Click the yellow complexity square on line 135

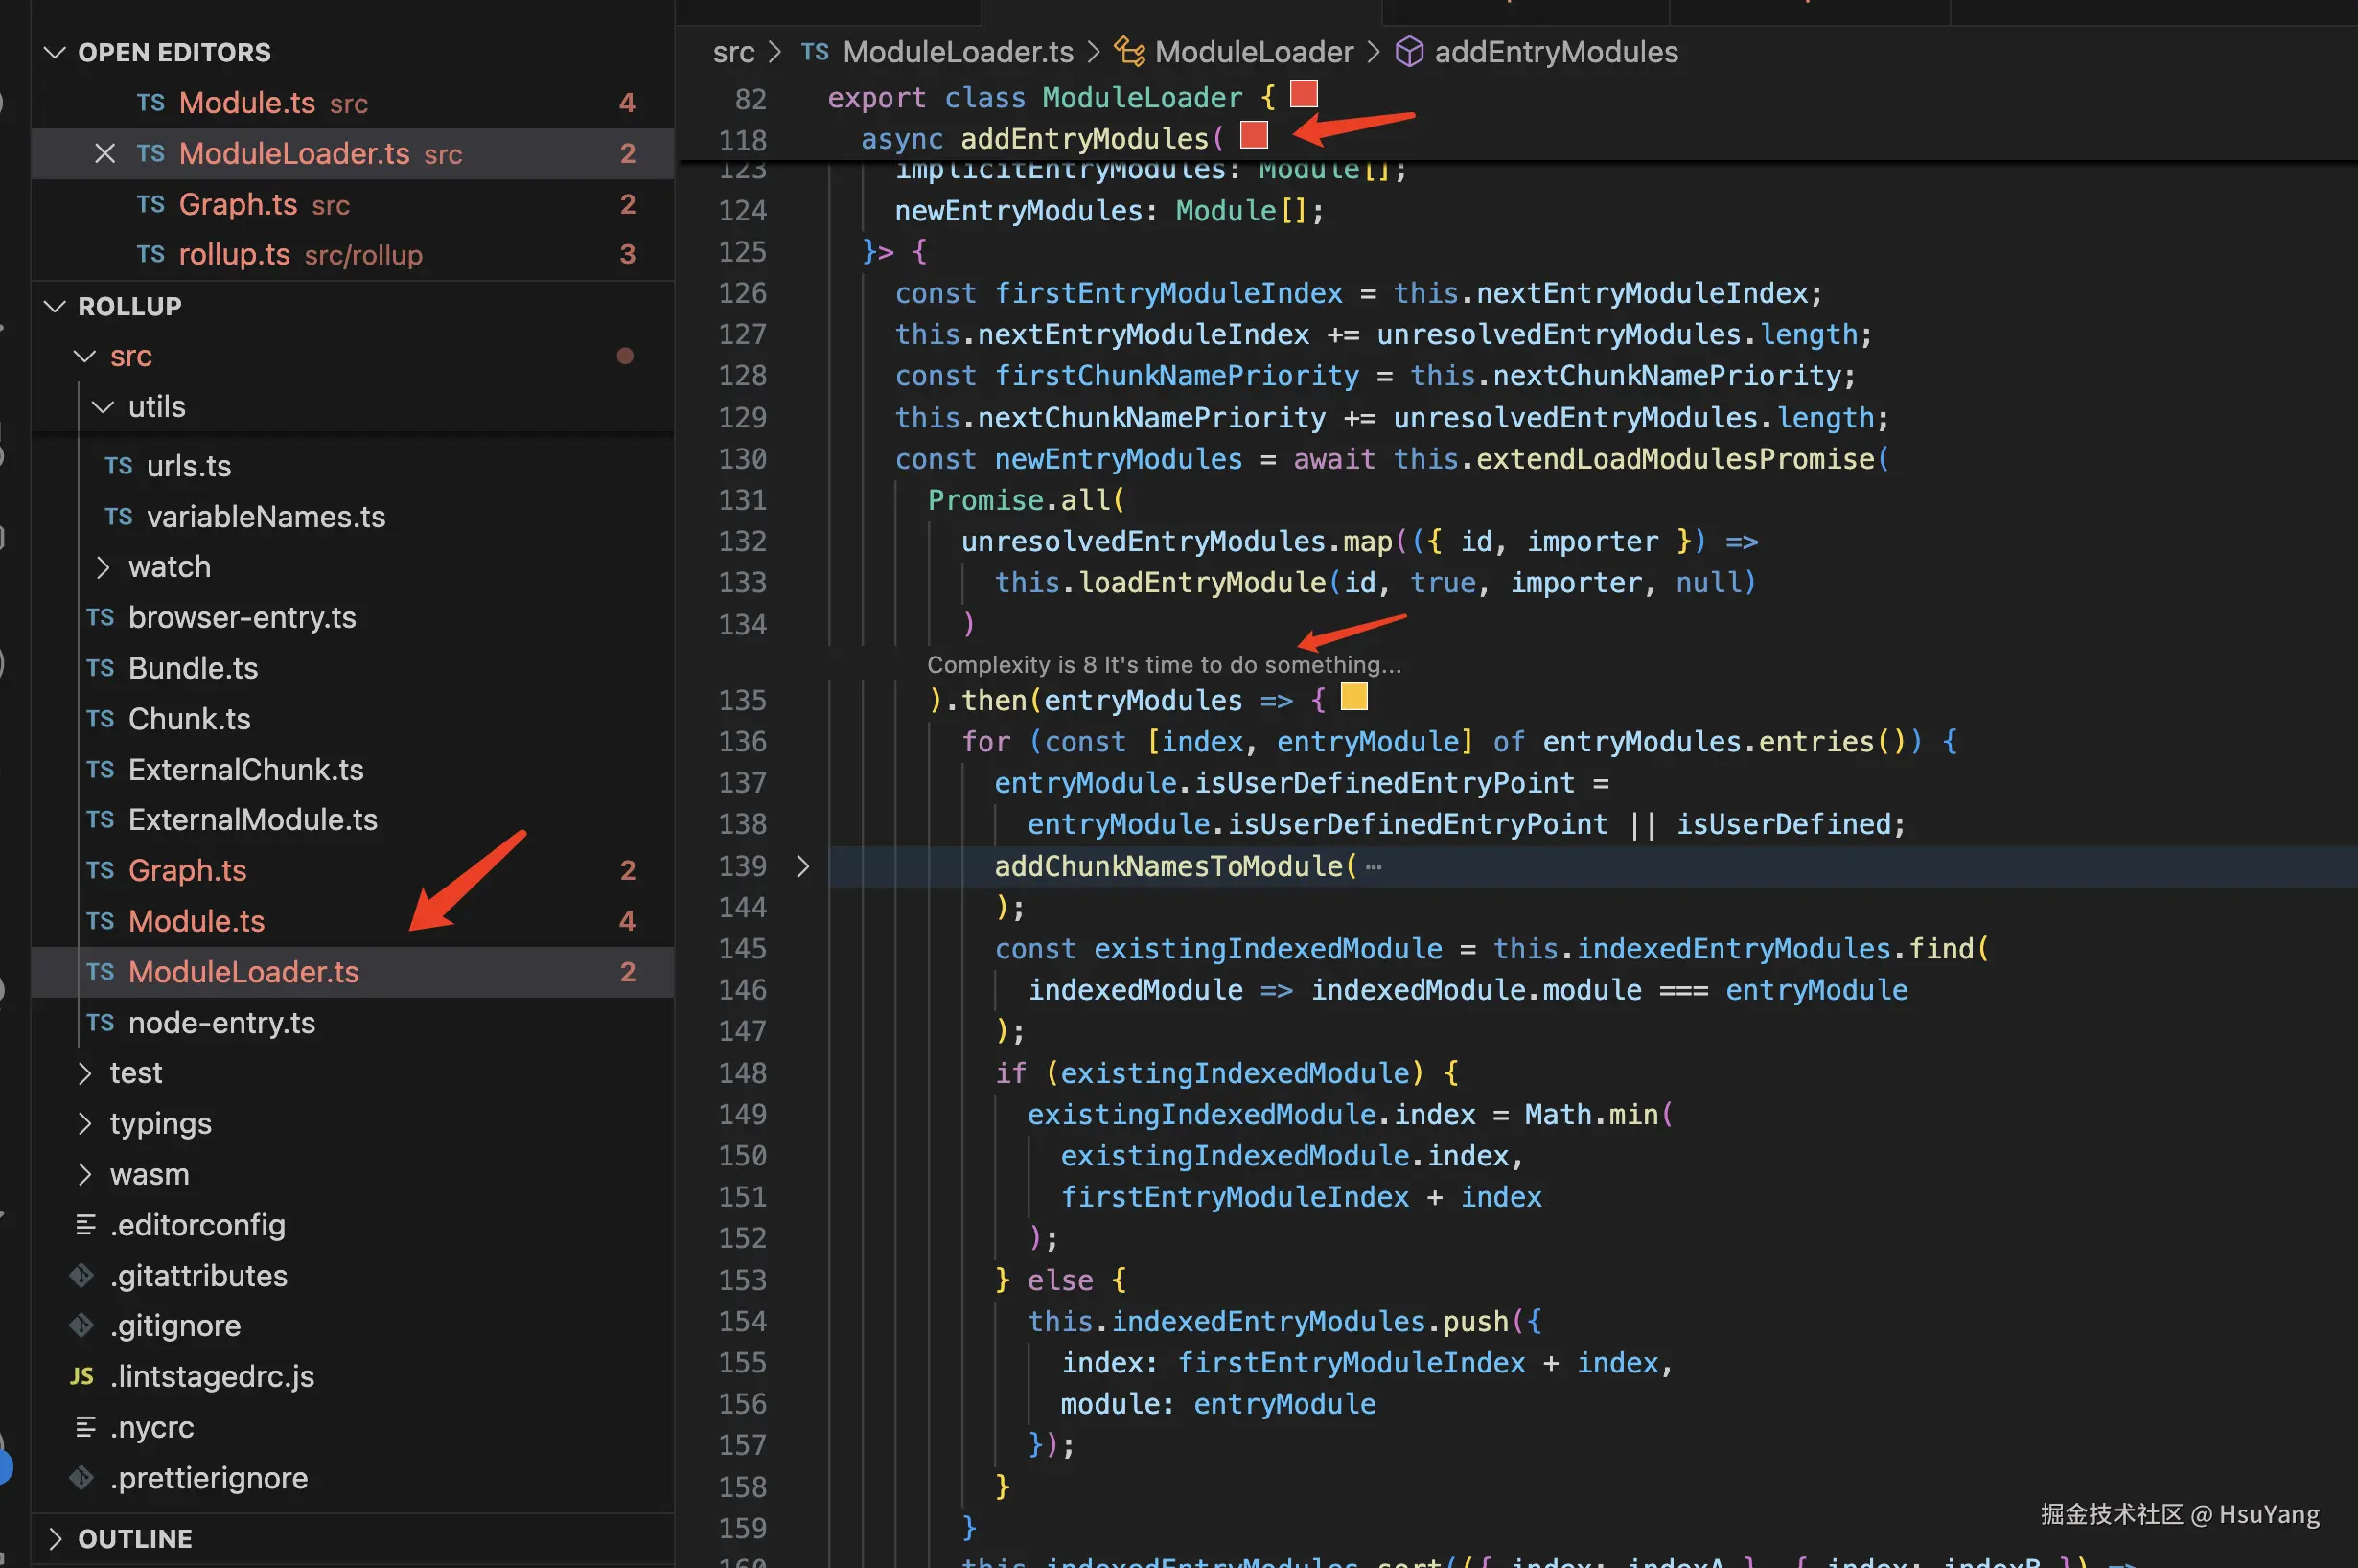click(1353, 696)
